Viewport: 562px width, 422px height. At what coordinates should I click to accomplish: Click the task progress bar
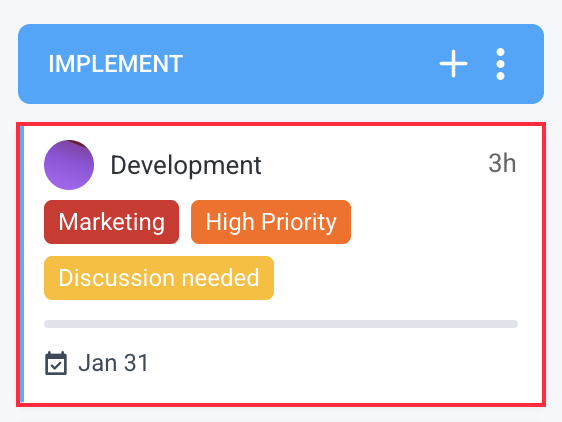(x=281, y=324)
